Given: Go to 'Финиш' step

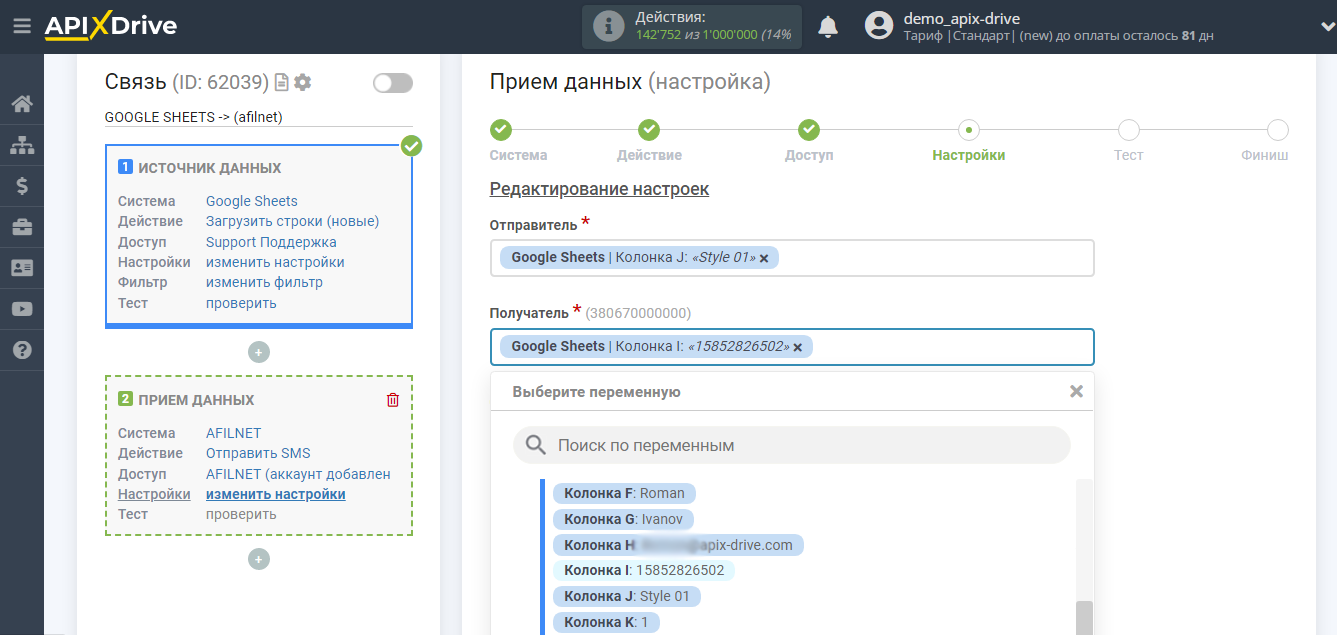Looking at the screenshot, I should pos(1277,129).
